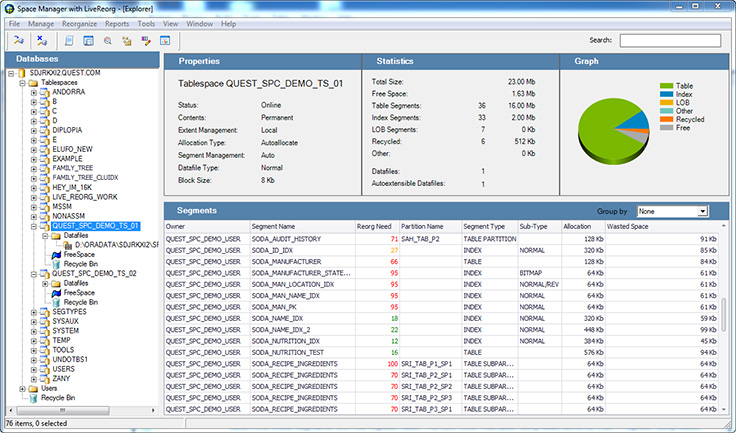The height and width of the screenshot is (433, 736).
Task: Select the FAMILY_TREE_CLUIDX tablespace
Action: pyautogui.click(x=85, y=178)
